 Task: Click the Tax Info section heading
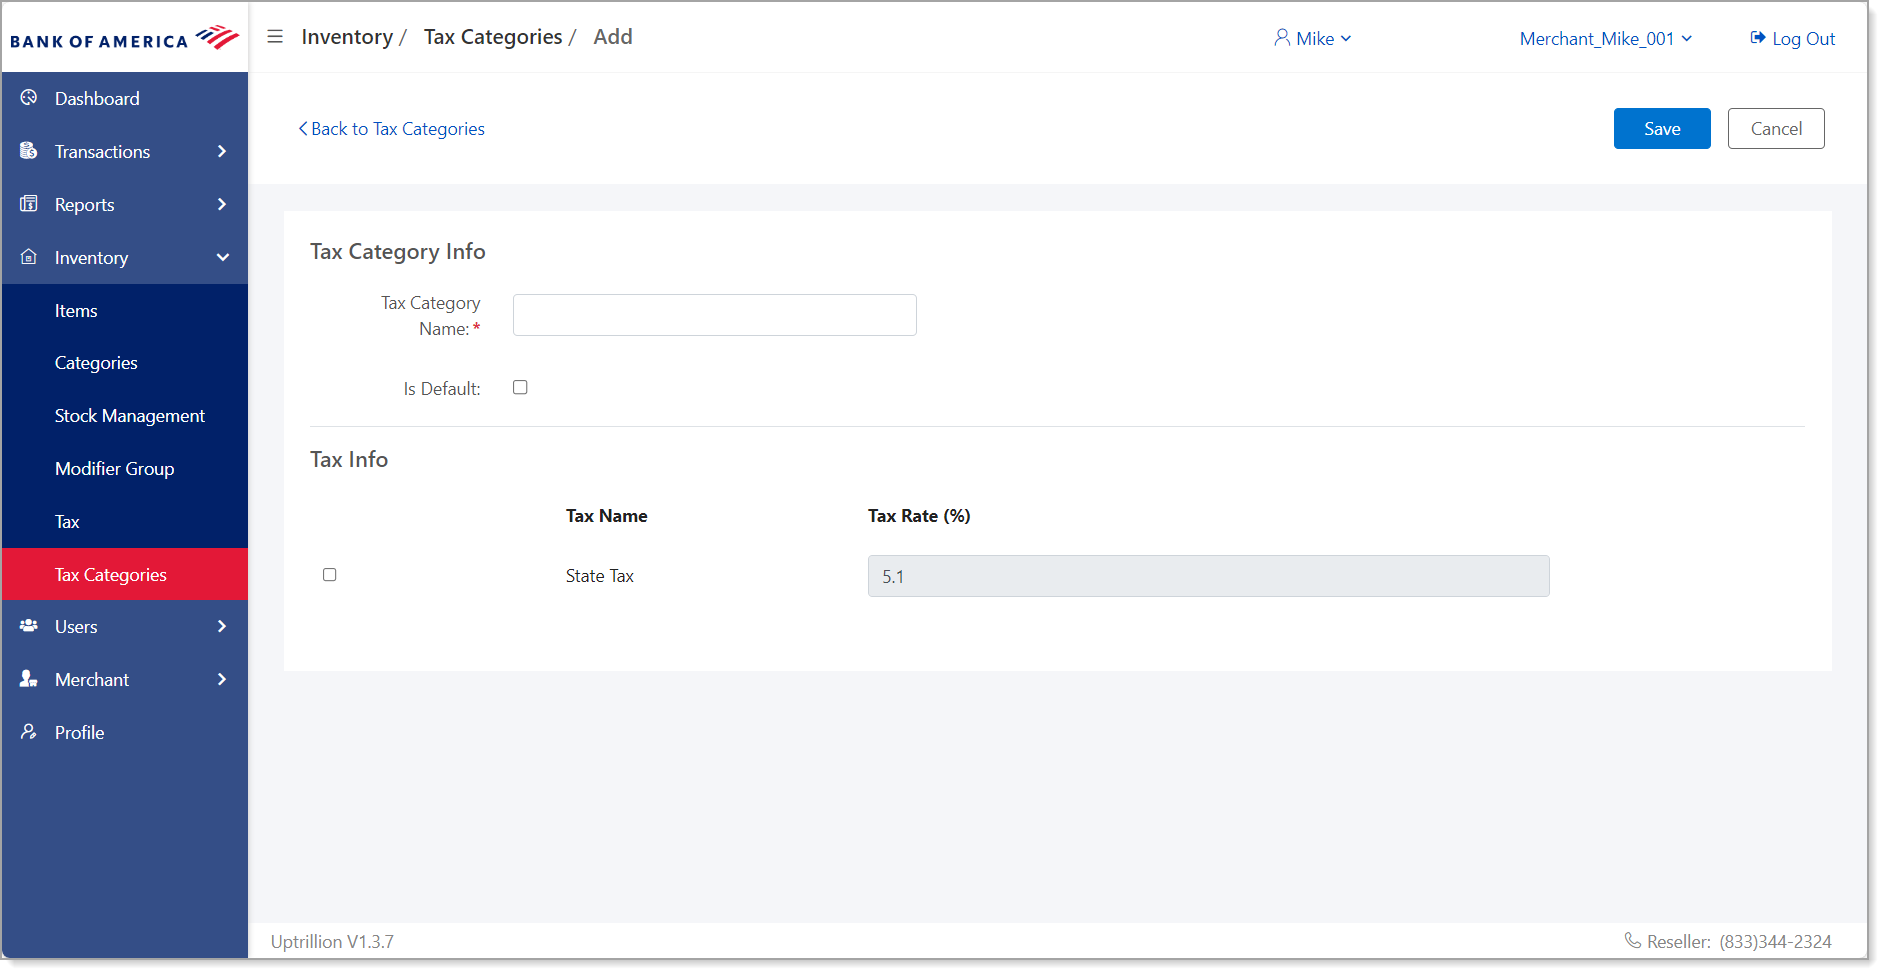pos(349,459)
